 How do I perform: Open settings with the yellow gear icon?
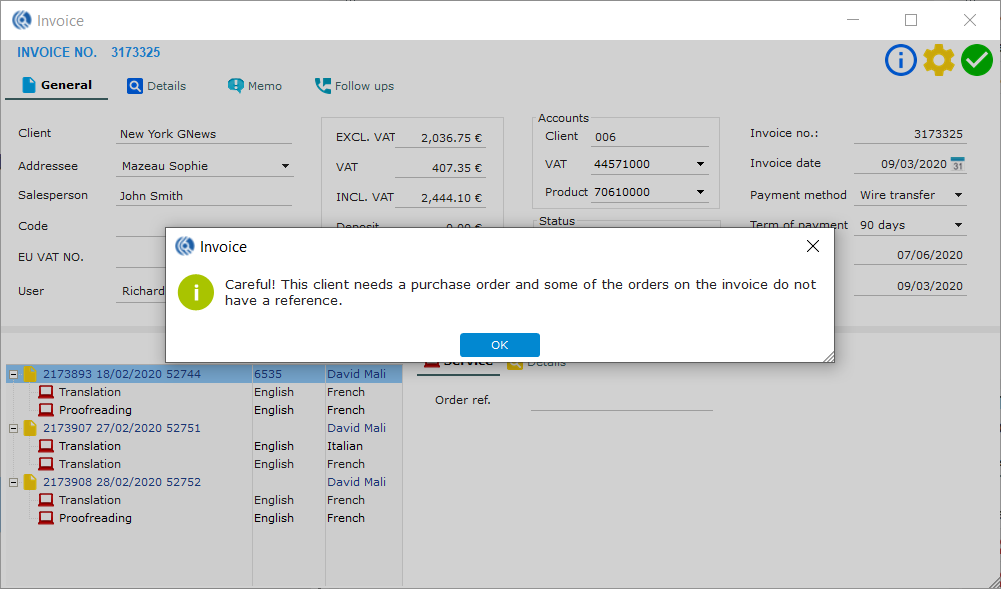point(938,60)
